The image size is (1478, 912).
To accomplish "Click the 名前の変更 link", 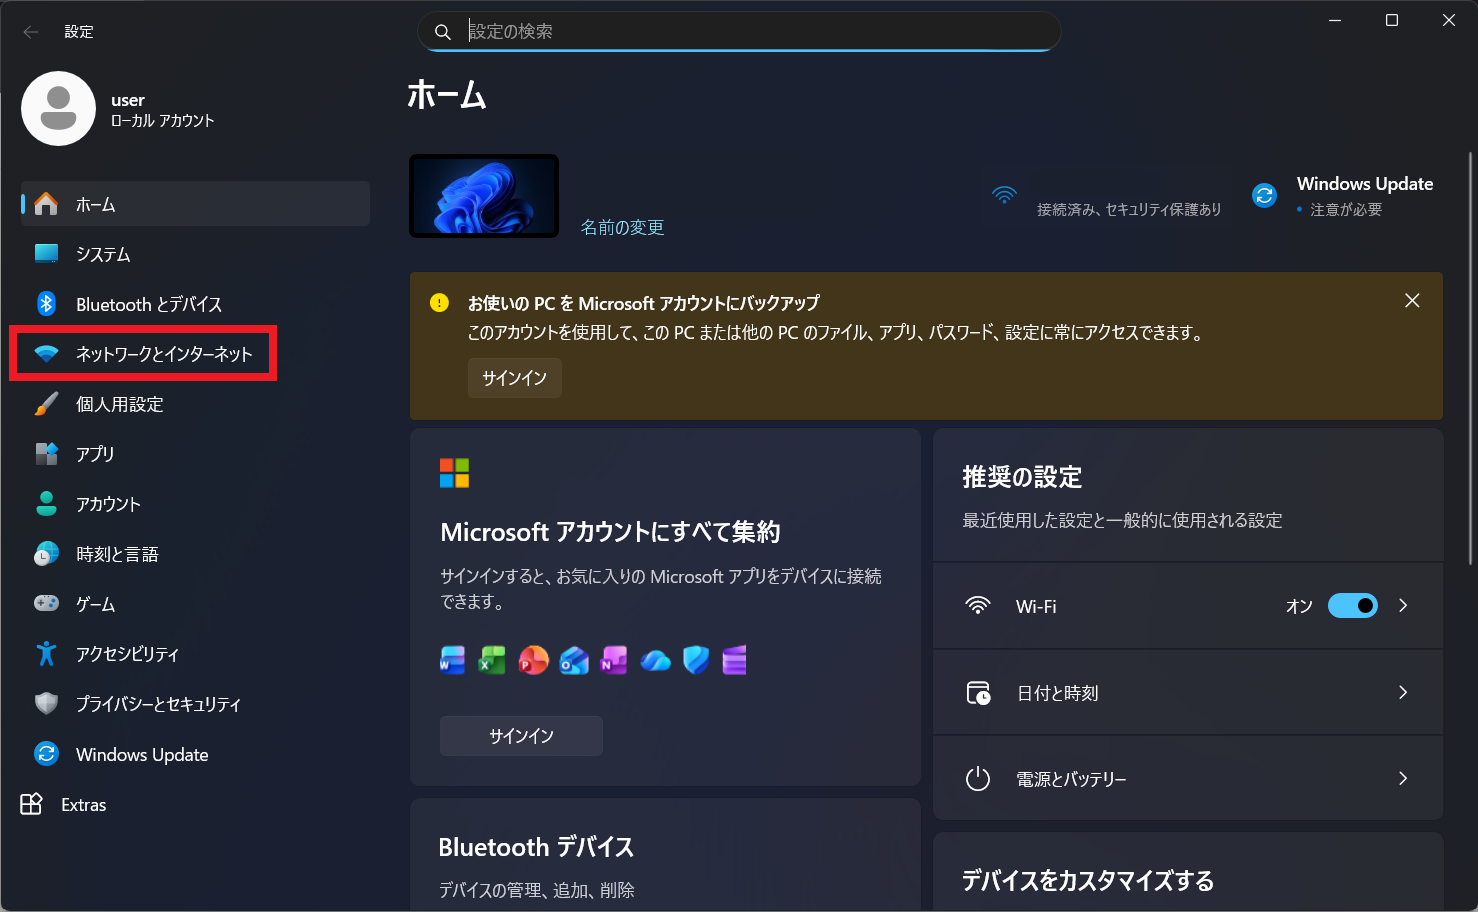I will point(622,228).
